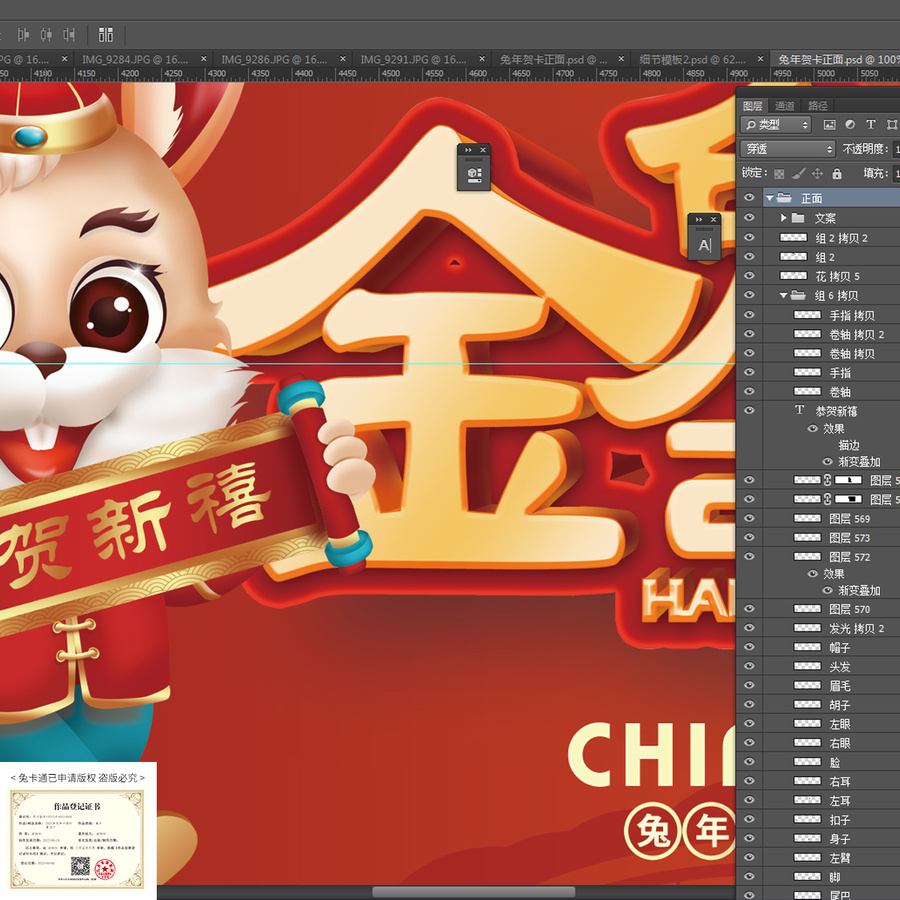Filter layers by text type
This screenshot has width=900, height=900.
point(871,125)
